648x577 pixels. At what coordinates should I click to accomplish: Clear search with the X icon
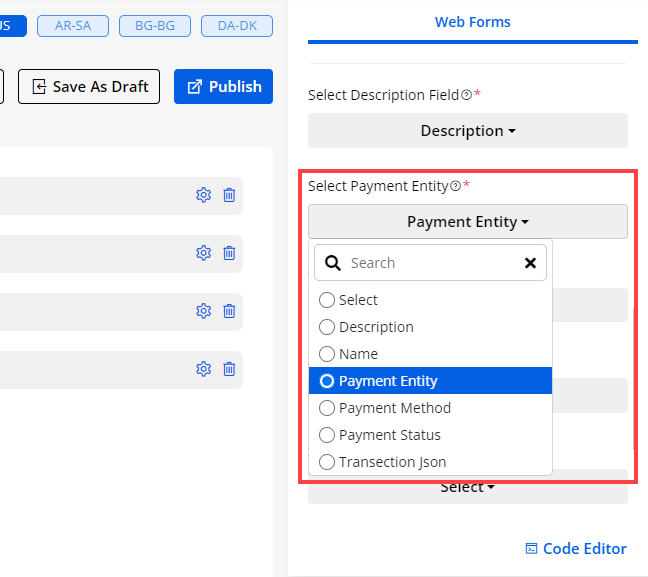[530, 263]
